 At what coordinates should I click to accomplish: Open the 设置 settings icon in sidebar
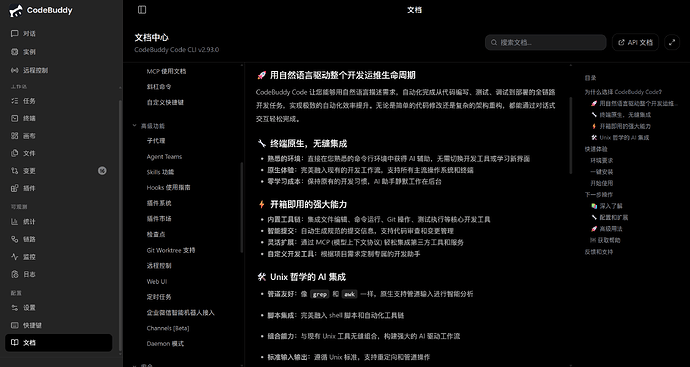(x=15, y=308)
